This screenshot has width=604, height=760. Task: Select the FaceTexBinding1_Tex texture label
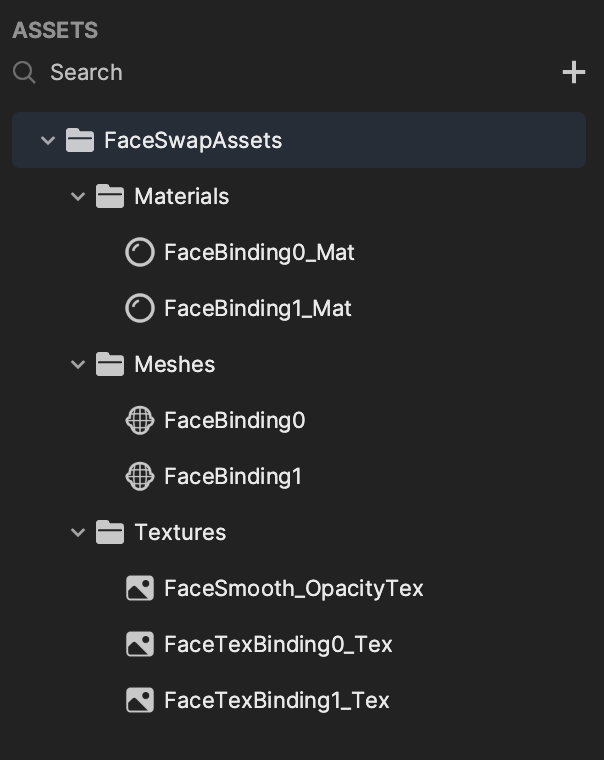(x=277, y=700)
